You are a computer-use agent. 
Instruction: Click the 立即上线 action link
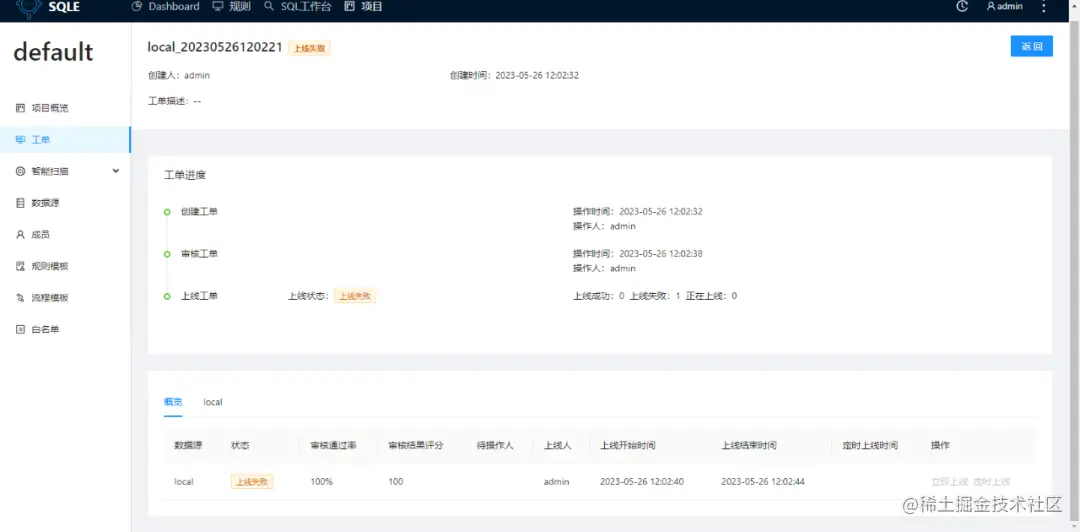(x=950, y=482)
